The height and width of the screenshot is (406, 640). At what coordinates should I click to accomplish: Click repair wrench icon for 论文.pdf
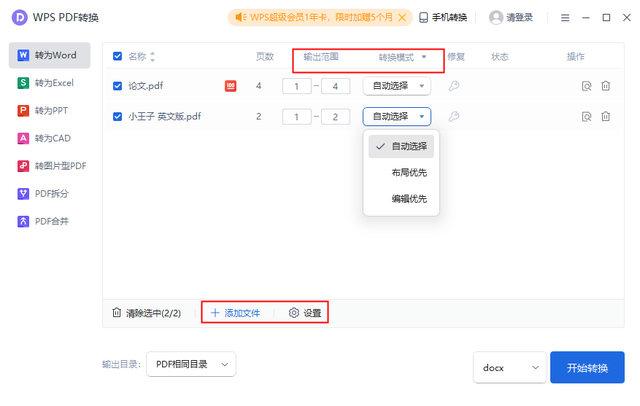tap(454, 86)
